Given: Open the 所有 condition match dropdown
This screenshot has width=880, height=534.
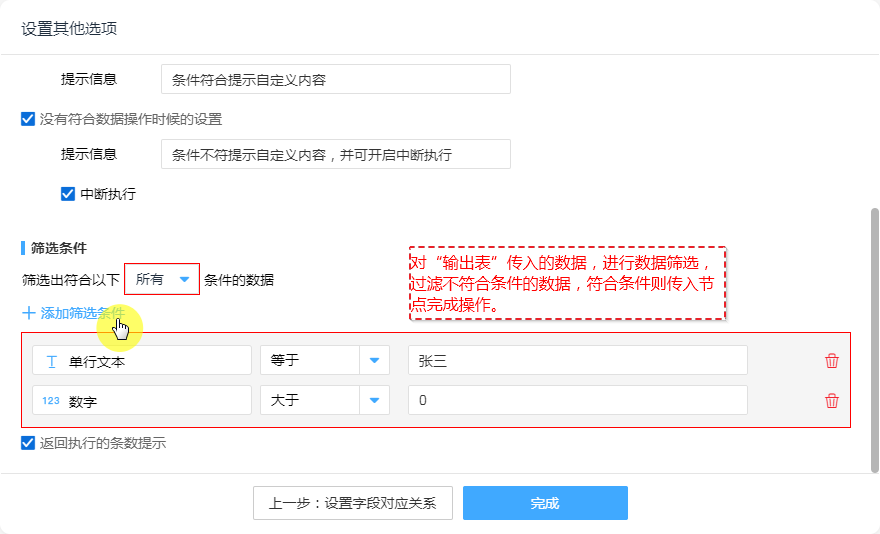Looking at the screenshot, I should (x=162, y=280).
